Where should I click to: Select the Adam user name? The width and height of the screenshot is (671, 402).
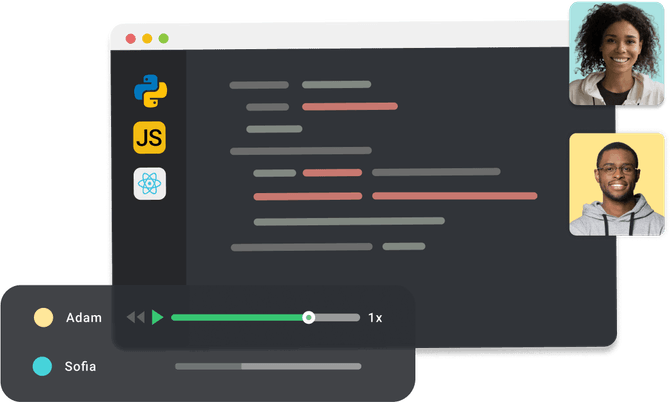pyautogui.click(x=84, y=318)
